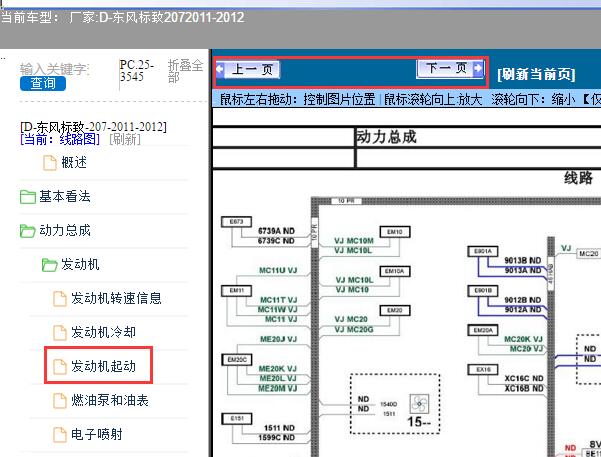601x457 pixels.
Task: Click the 概述 document icon
Action: coord(49,163)
